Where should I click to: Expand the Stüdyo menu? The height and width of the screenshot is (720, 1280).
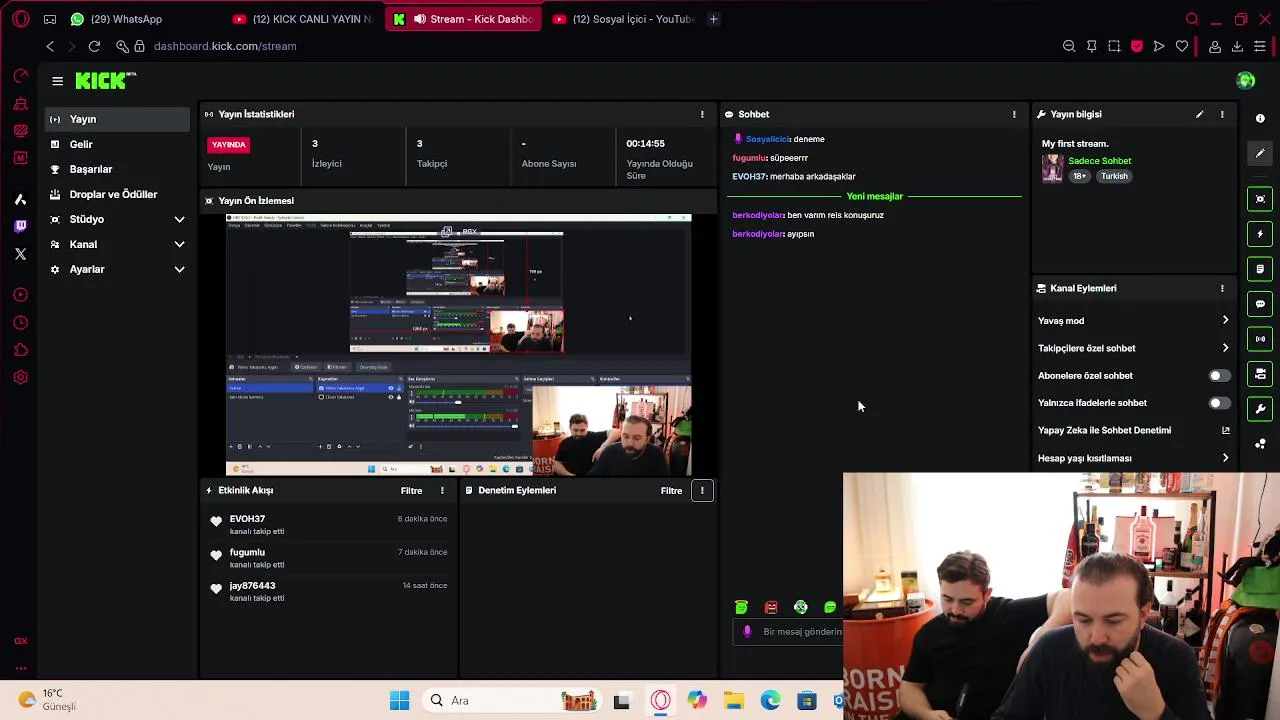coord(117,219)
